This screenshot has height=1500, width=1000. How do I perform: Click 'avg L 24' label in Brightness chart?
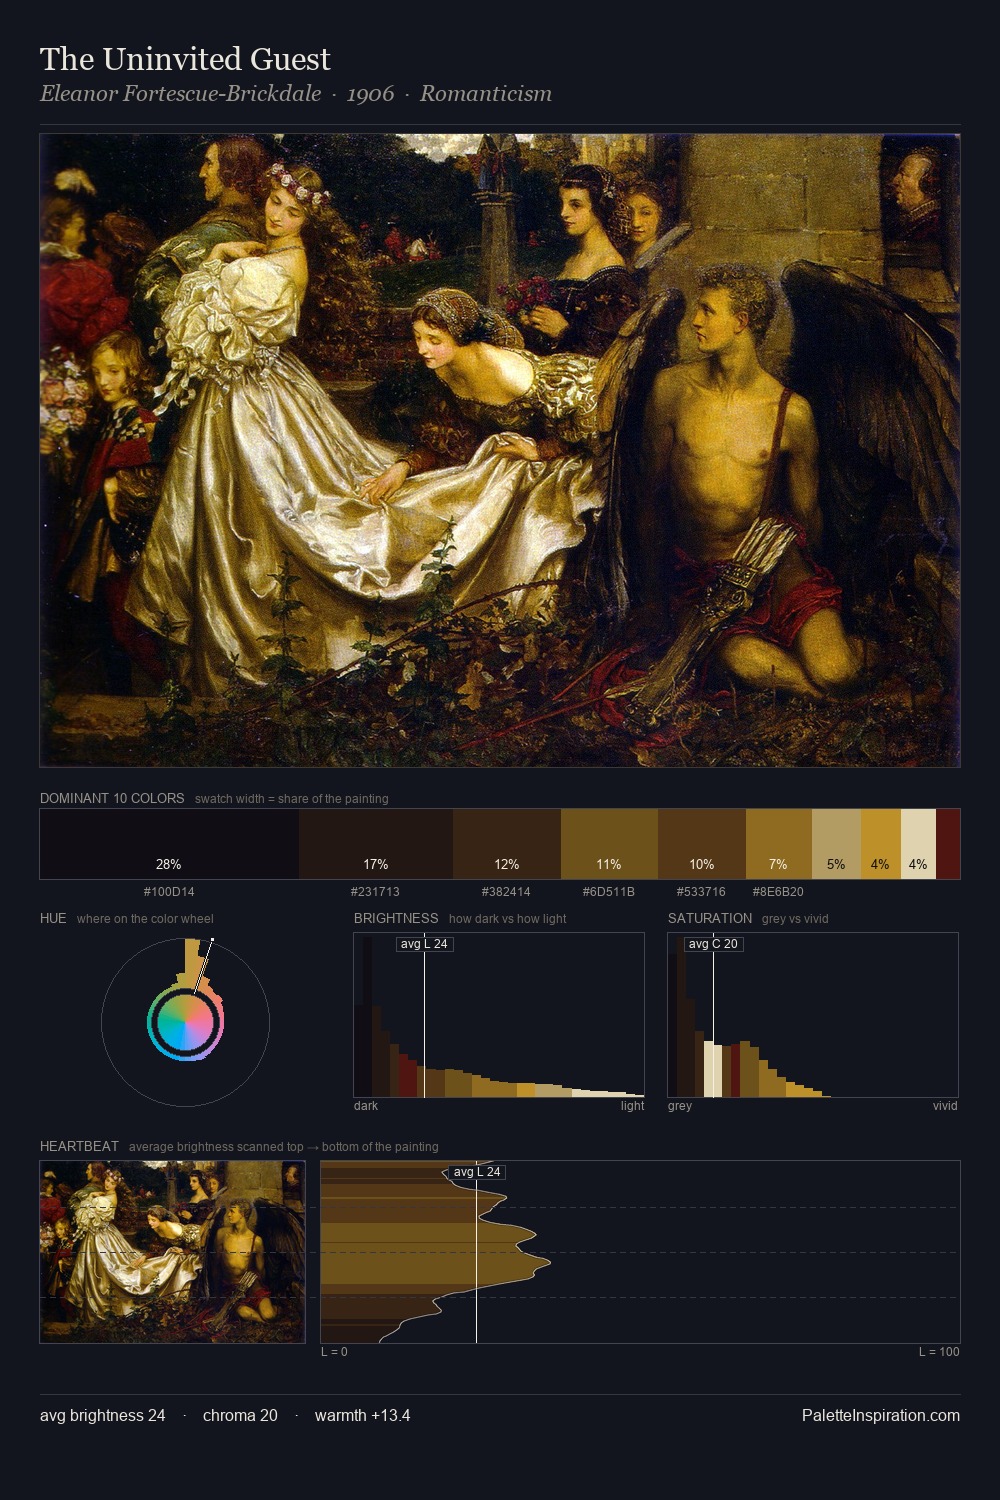[x=424, y=944]
